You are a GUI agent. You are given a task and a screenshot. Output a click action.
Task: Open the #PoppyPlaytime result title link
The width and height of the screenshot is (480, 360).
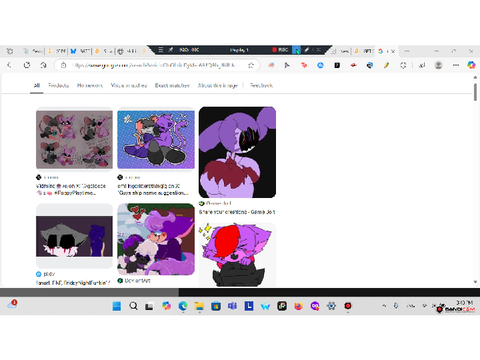click(x=71, y=189)
